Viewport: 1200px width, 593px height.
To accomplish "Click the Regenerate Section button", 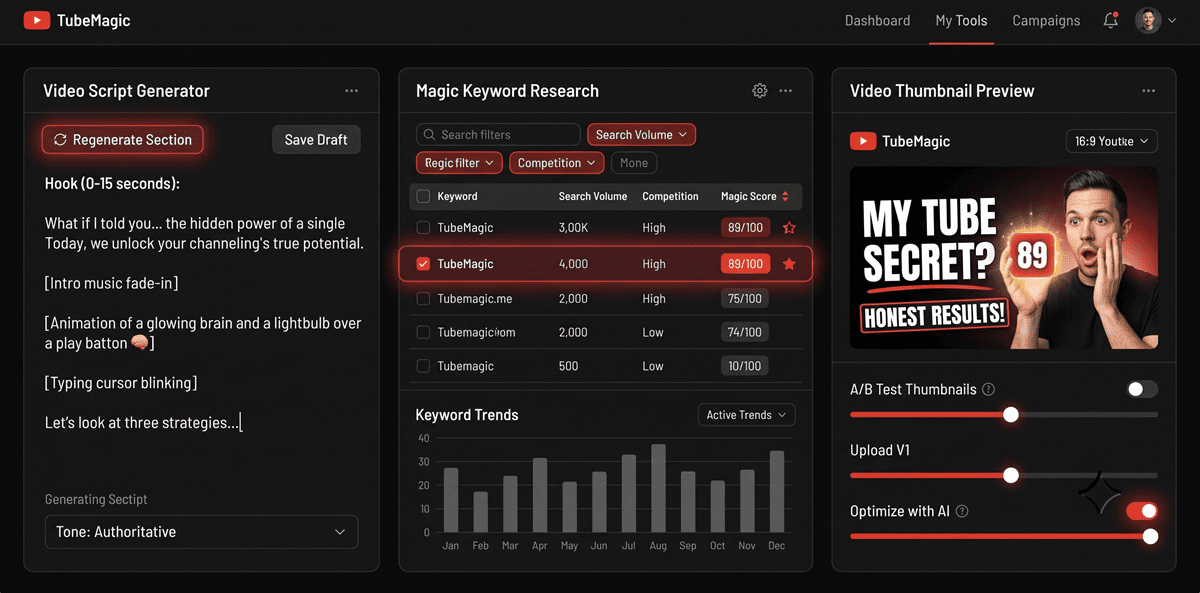I will tap(122, 140).
